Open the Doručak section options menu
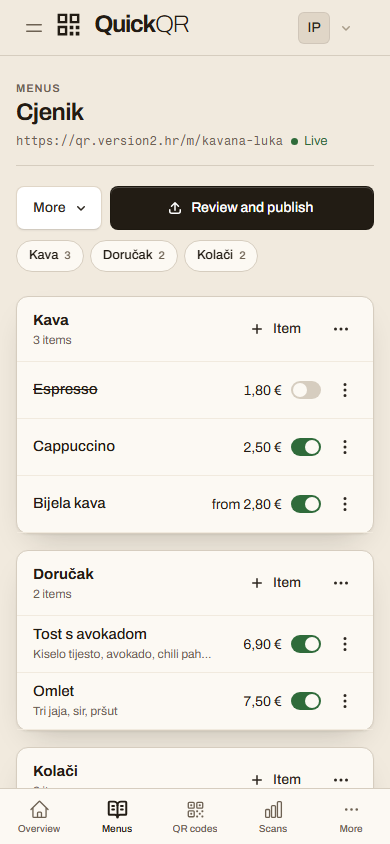This screenshot has height=844, width=390. pyautogui.click(x=341, y=583)
